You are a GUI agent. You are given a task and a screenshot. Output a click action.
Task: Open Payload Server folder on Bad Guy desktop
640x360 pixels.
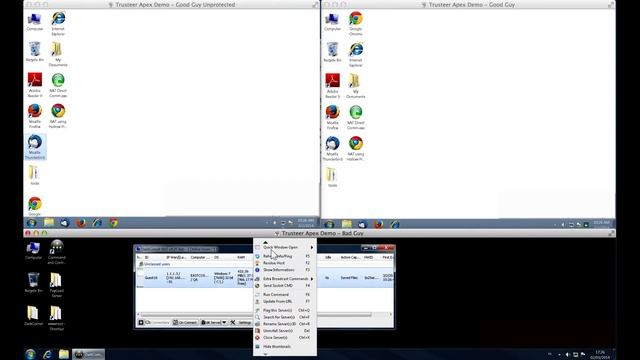tap(56, 284)
